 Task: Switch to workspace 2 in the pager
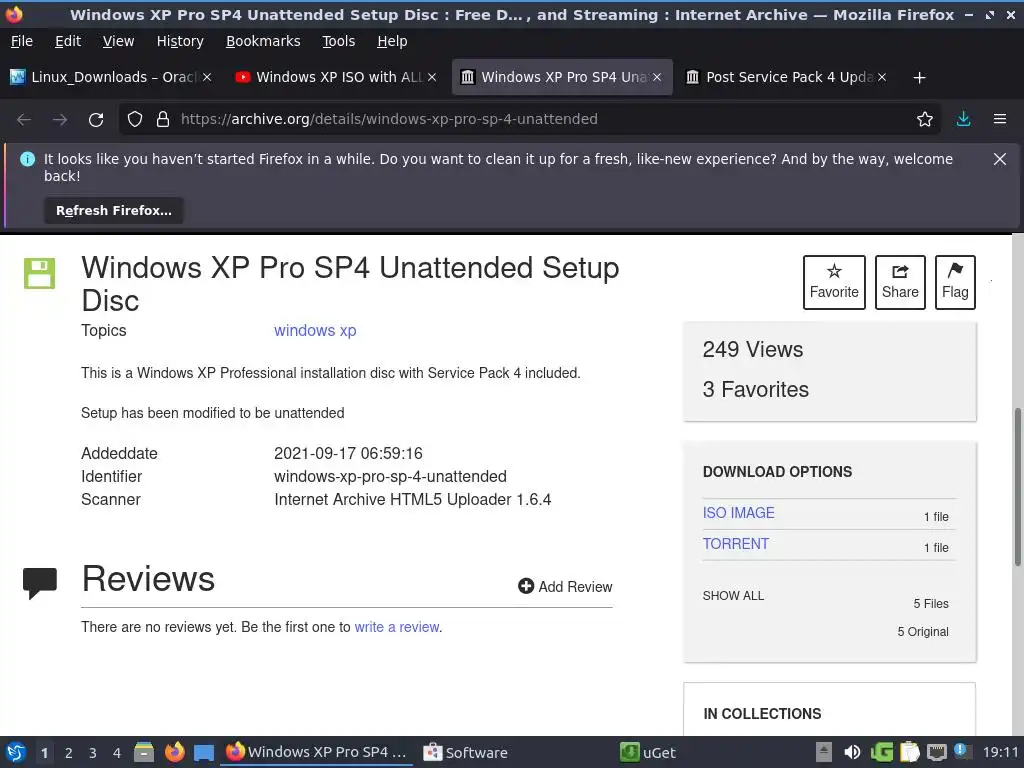(x=69, y=753)
